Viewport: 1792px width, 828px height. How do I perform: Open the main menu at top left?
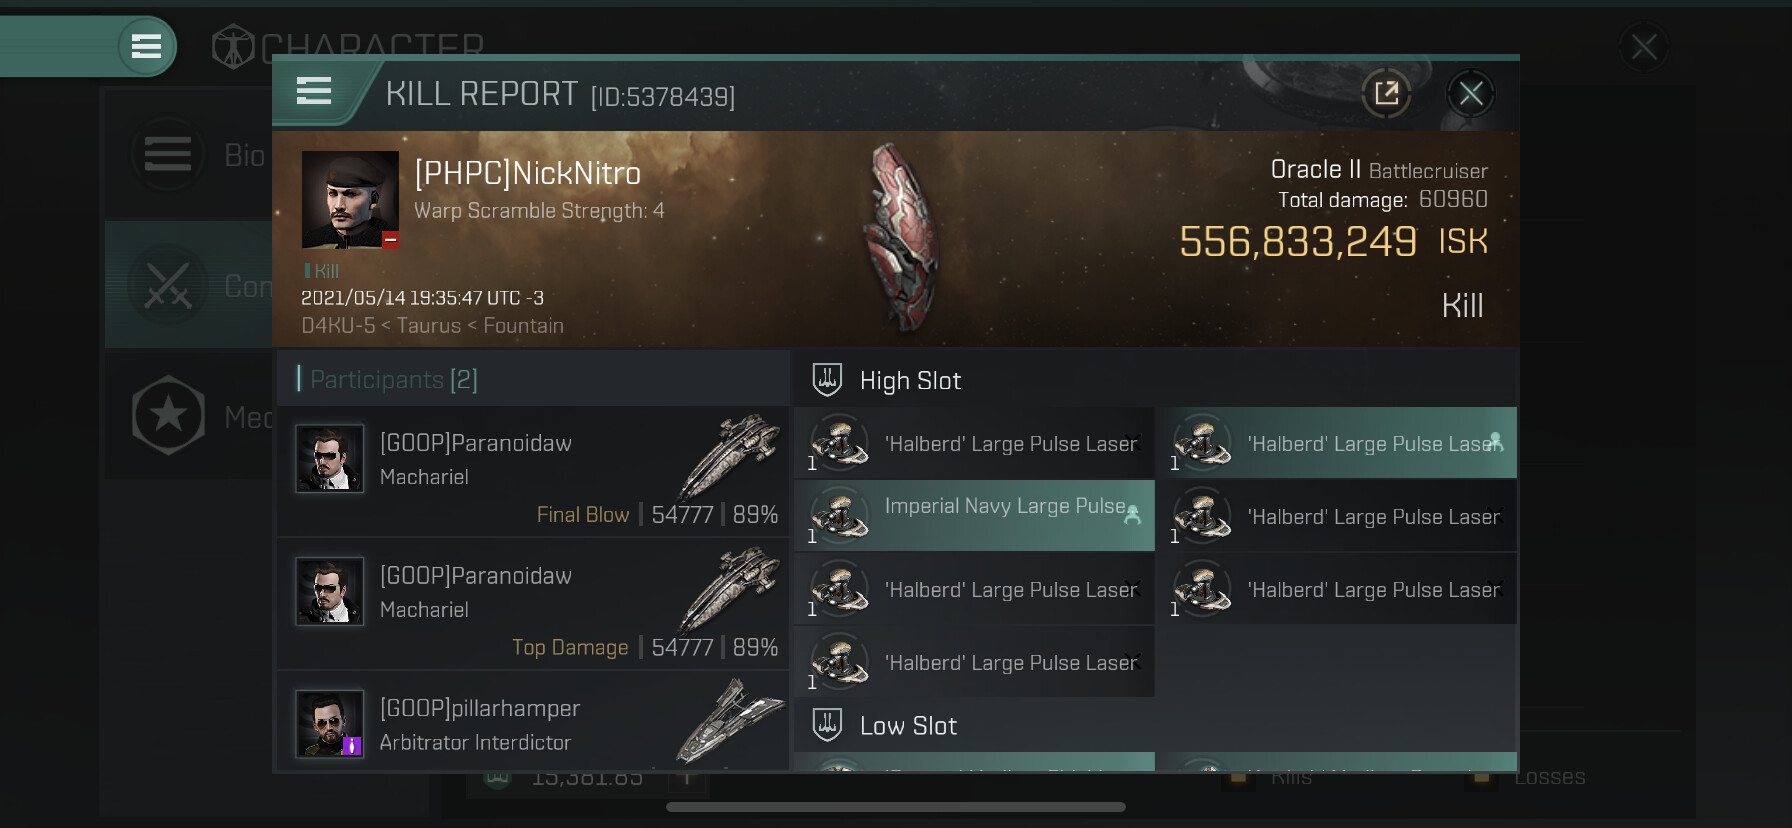coord(146,46)
